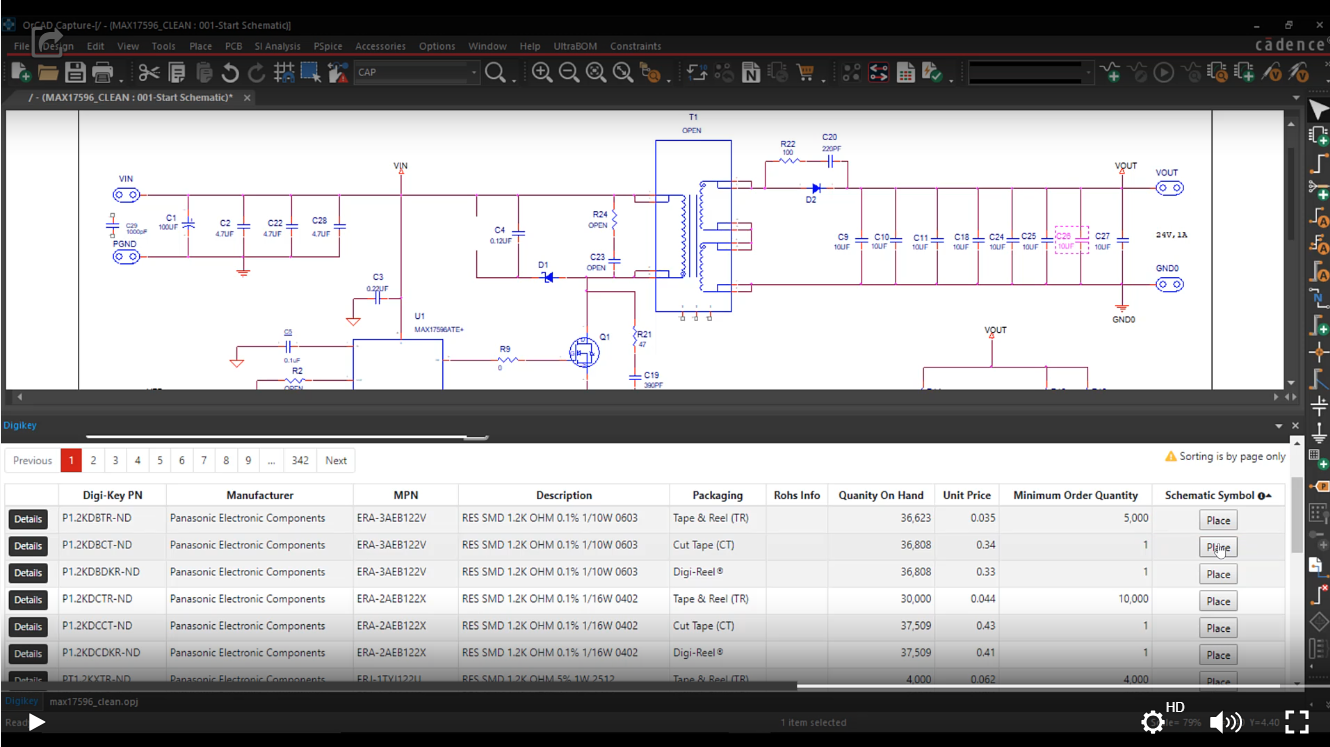Zoom in on the schematic

tap(542, 72)
